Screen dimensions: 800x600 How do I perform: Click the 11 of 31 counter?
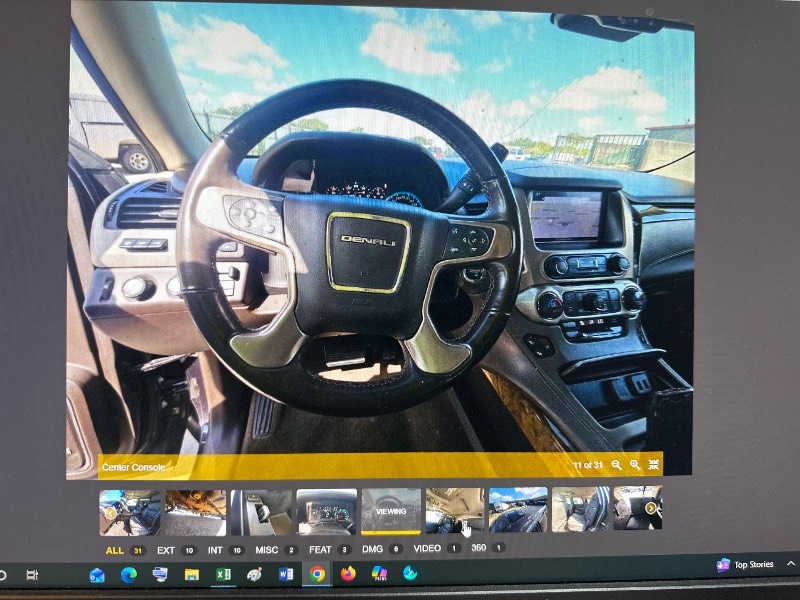(588, 465)
